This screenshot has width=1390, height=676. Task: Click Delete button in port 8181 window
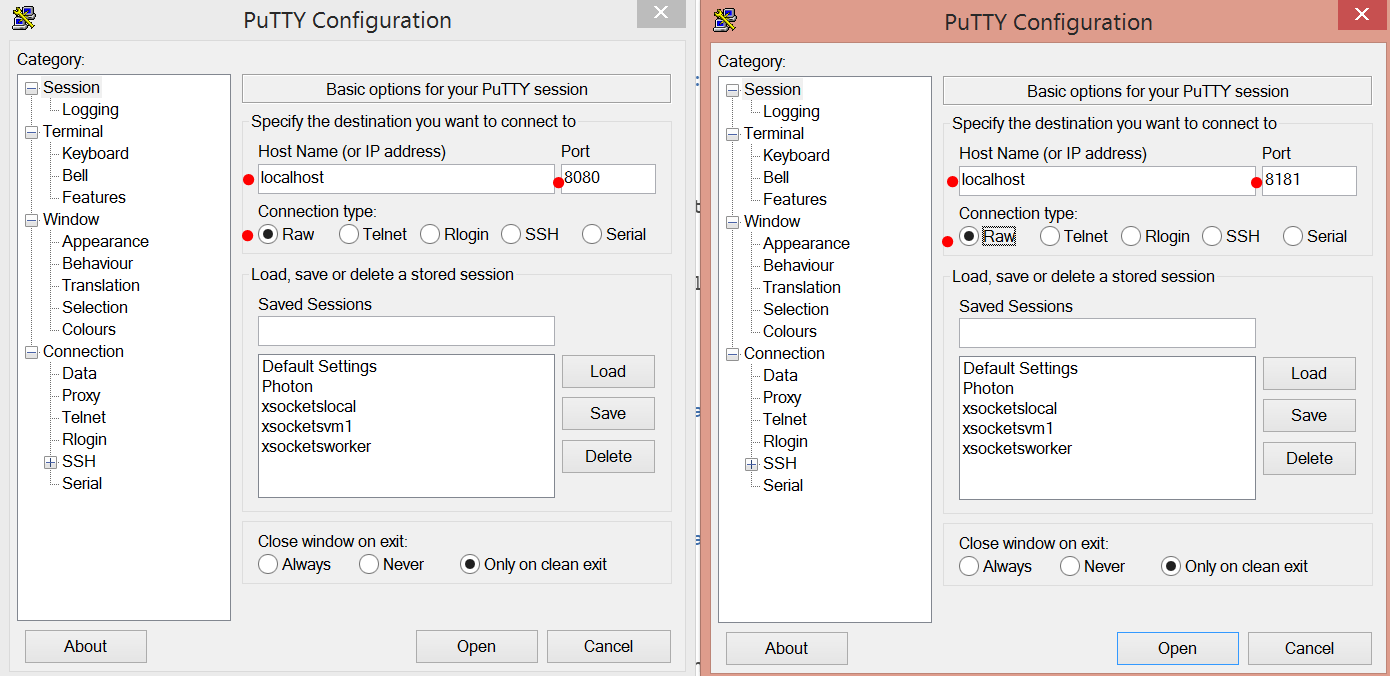click(1309, 458)
